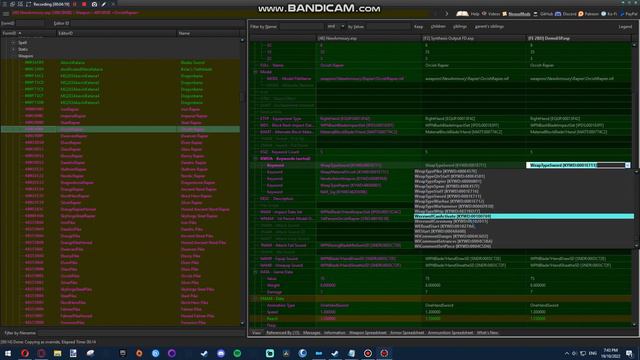Select the Bandicam pencil drawing tool
Image resolution: width=640 pixels, height=360 pixels.
click(104, 4)
